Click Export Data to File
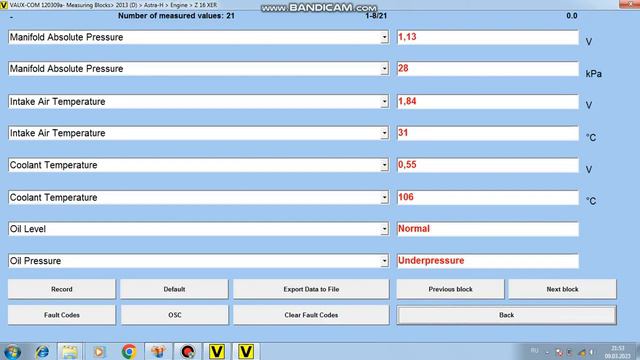Image resolution: width=640 pixels, height=360 pixels. tap(311, 289)
